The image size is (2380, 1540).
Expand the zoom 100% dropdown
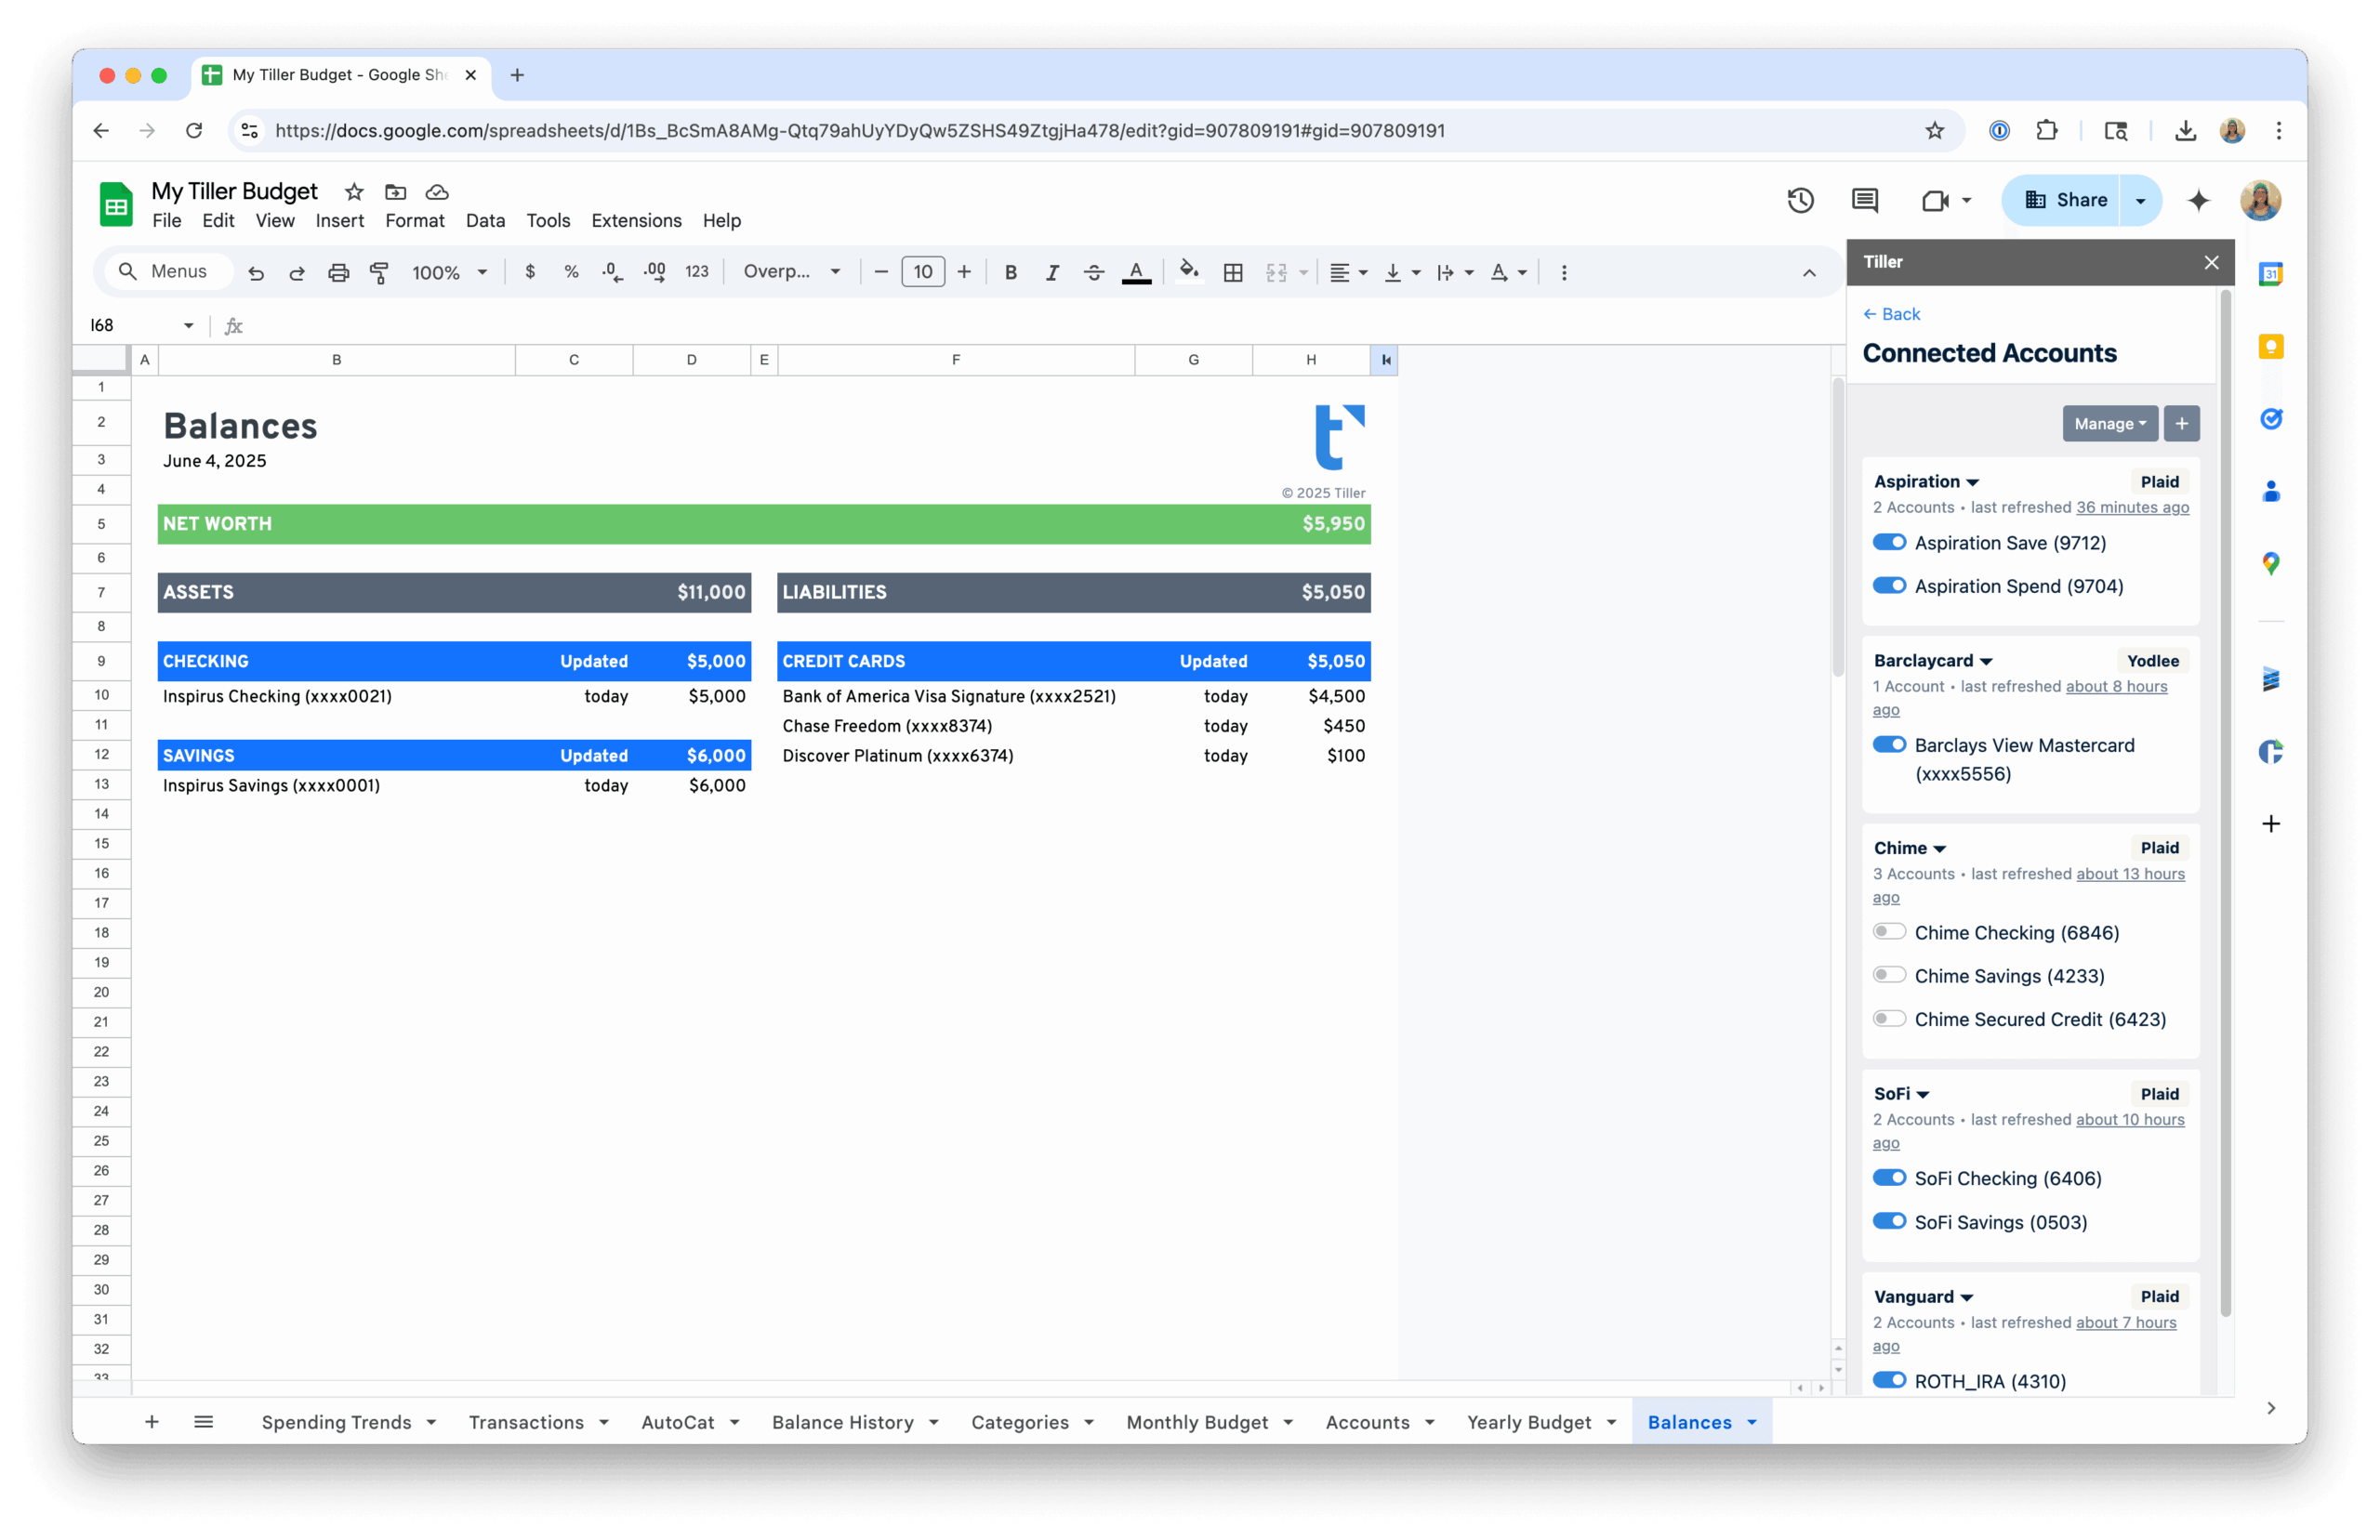[449, 272]
